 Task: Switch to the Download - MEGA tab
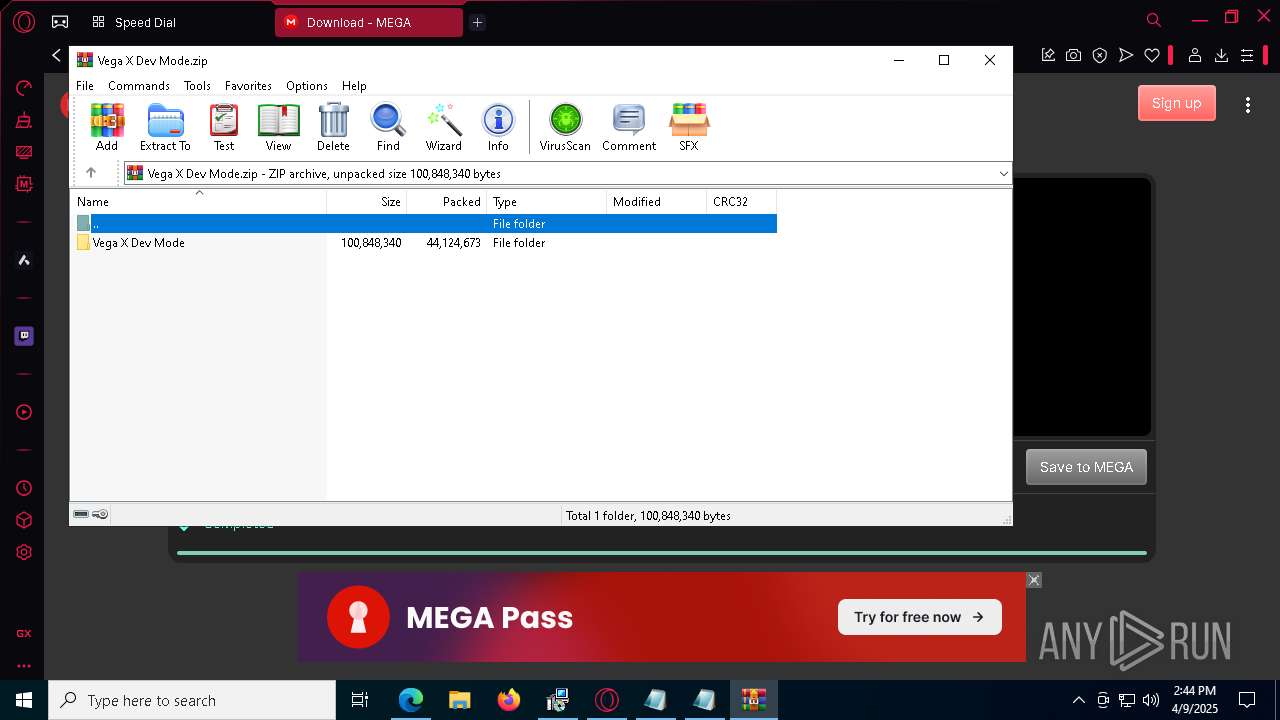(369, 22)
